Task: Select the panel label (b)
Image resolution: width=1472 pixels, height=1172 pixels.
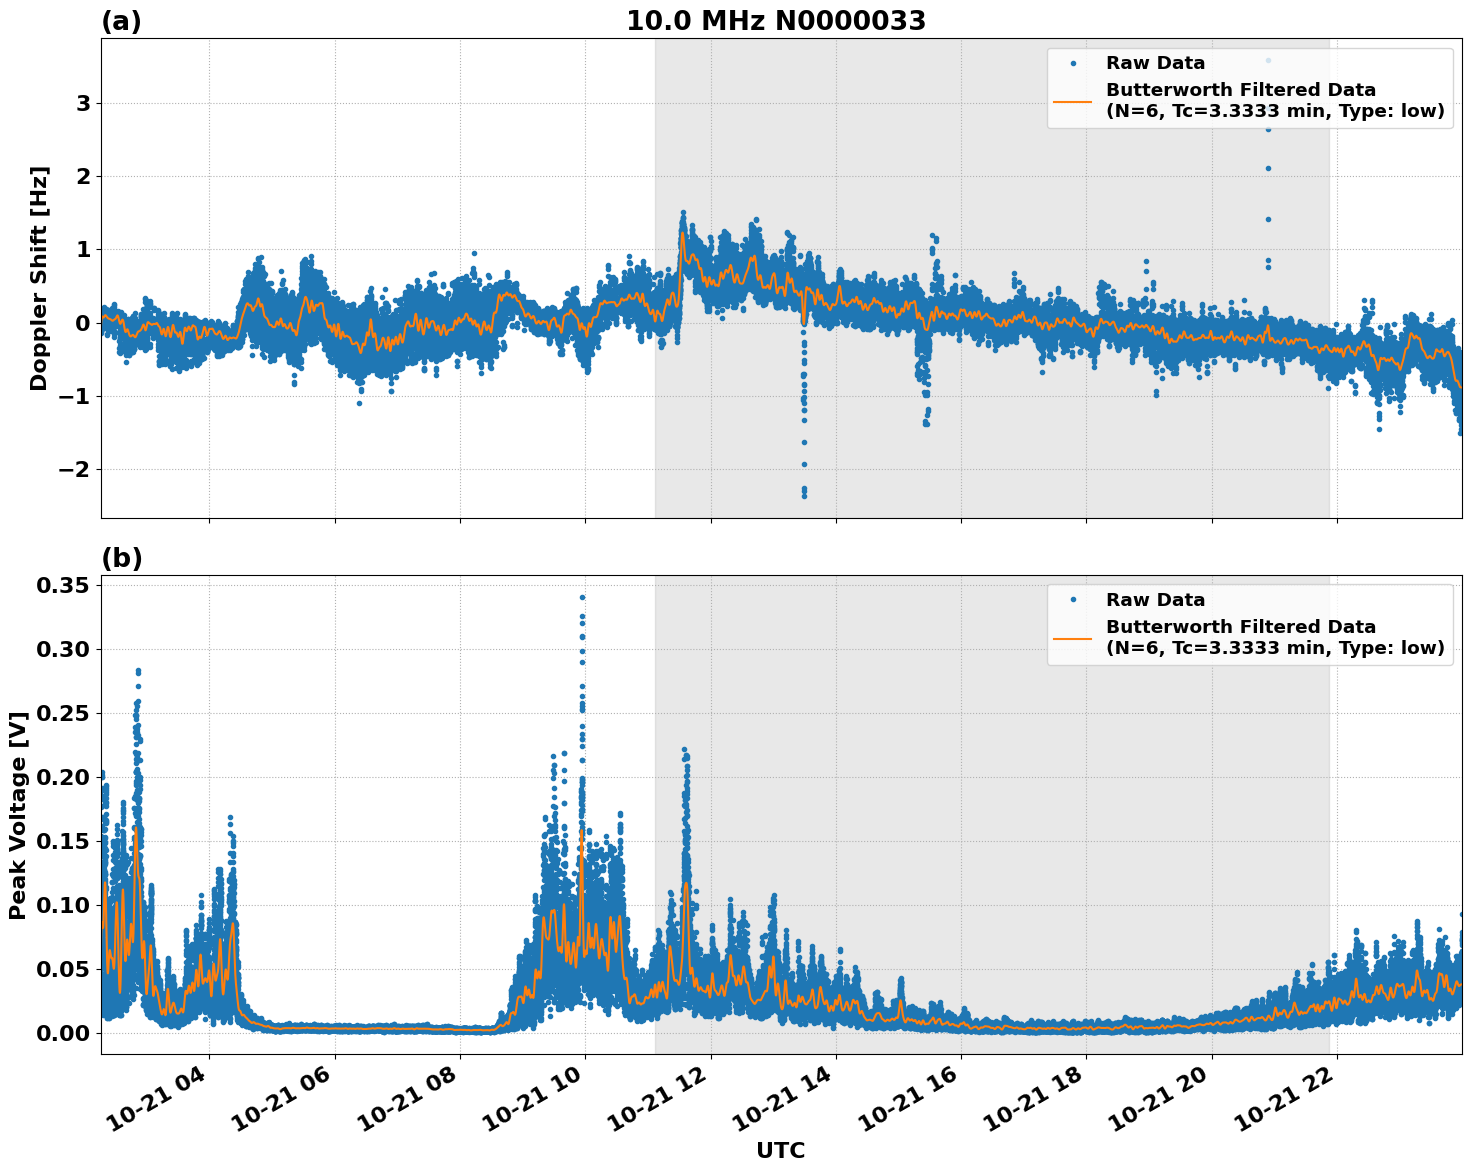Action: (x=122, y=558)
